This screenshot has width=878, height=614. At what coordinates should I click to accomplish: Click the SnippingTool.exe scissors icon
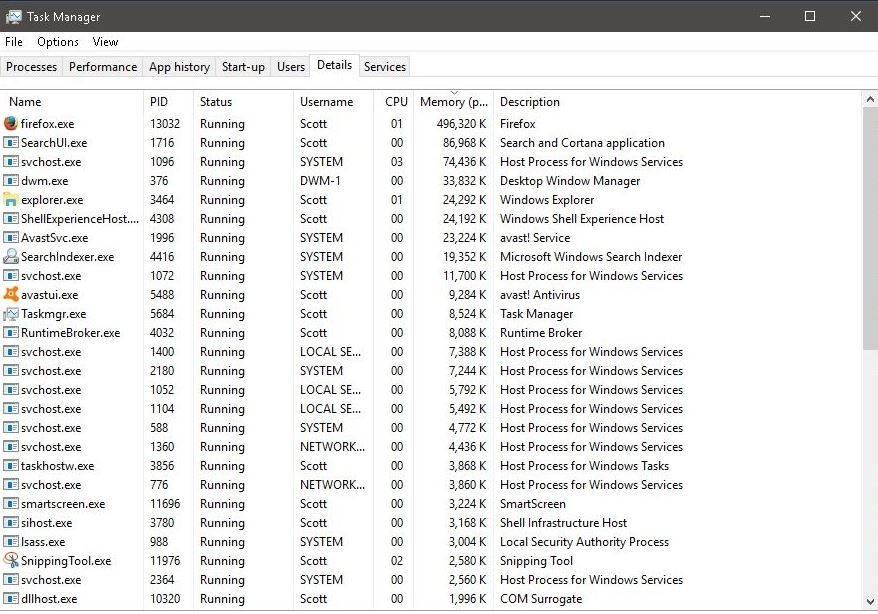point(11,560)
